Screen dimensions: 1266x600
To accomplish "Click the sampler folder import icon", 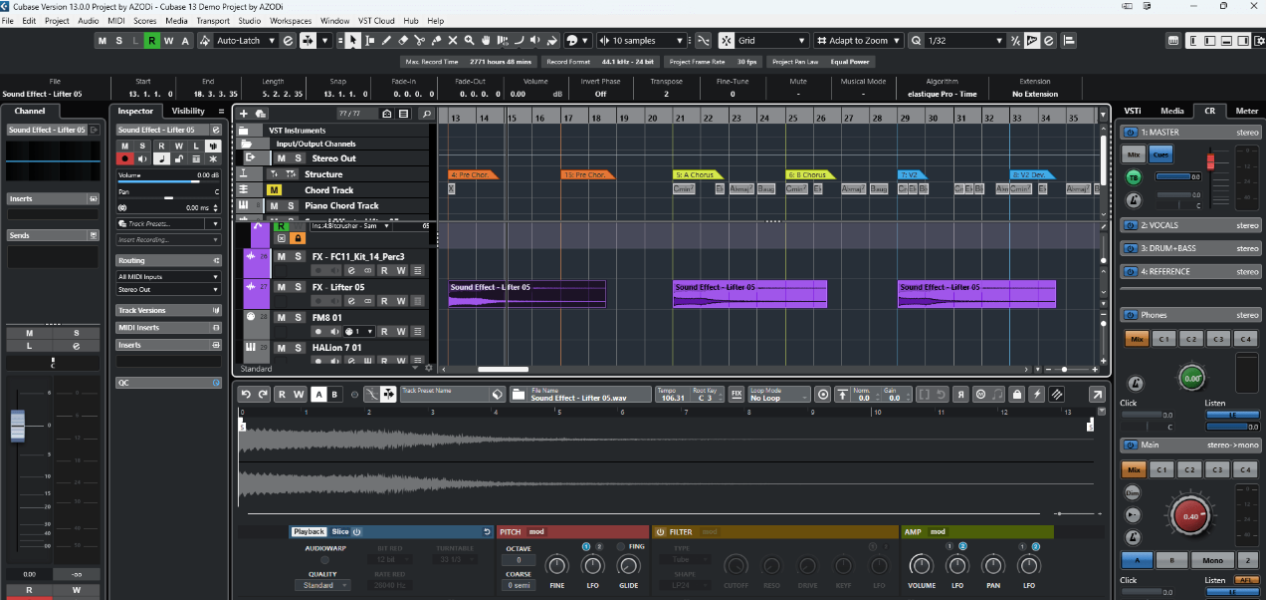I will [x=518, y=394].
